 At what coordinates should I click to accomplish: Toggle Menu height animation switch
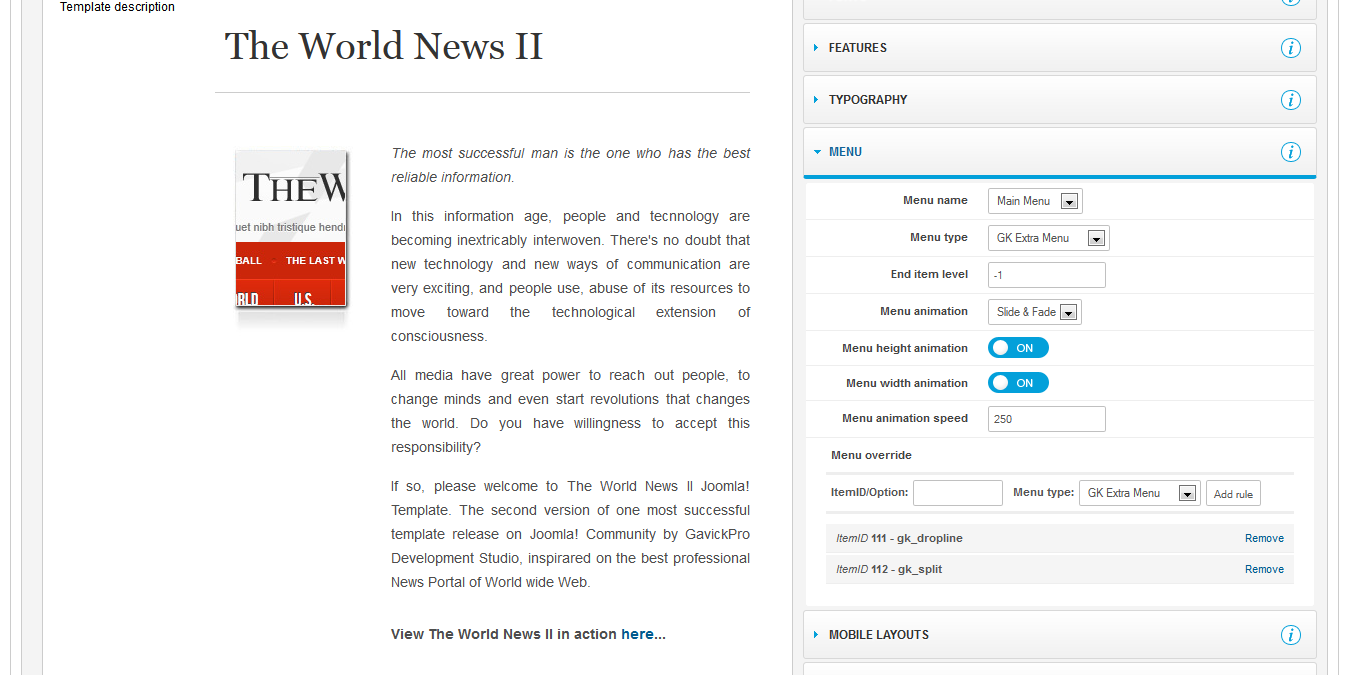tap(1018, 348)
